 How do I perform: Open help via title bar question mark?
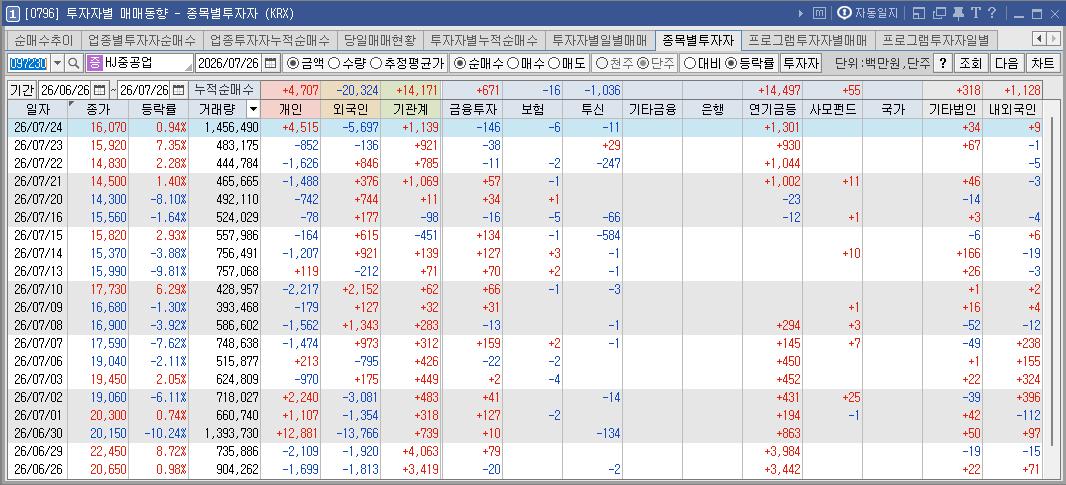click(992, 13)
